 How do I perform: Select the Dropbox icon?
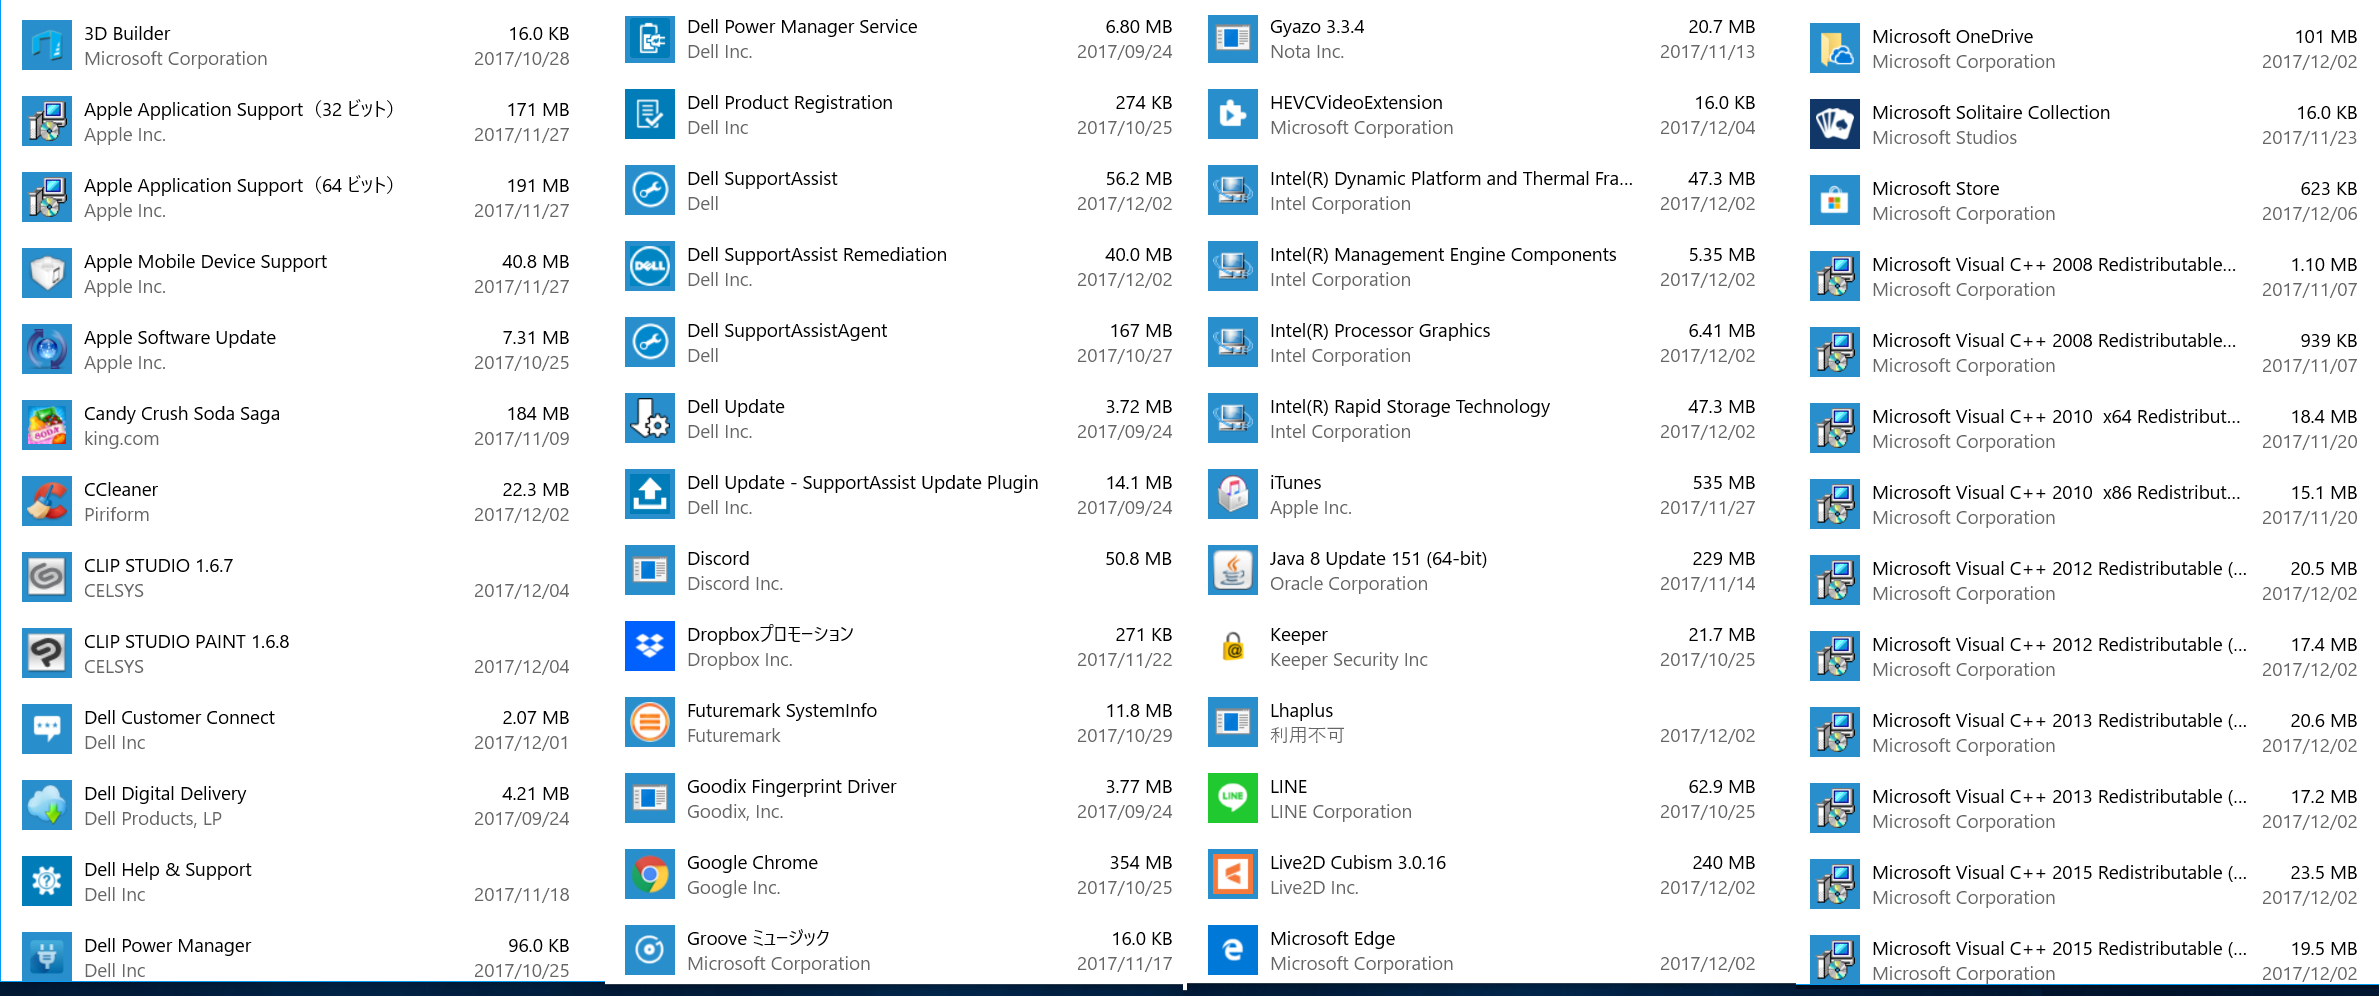coord(650,646)
